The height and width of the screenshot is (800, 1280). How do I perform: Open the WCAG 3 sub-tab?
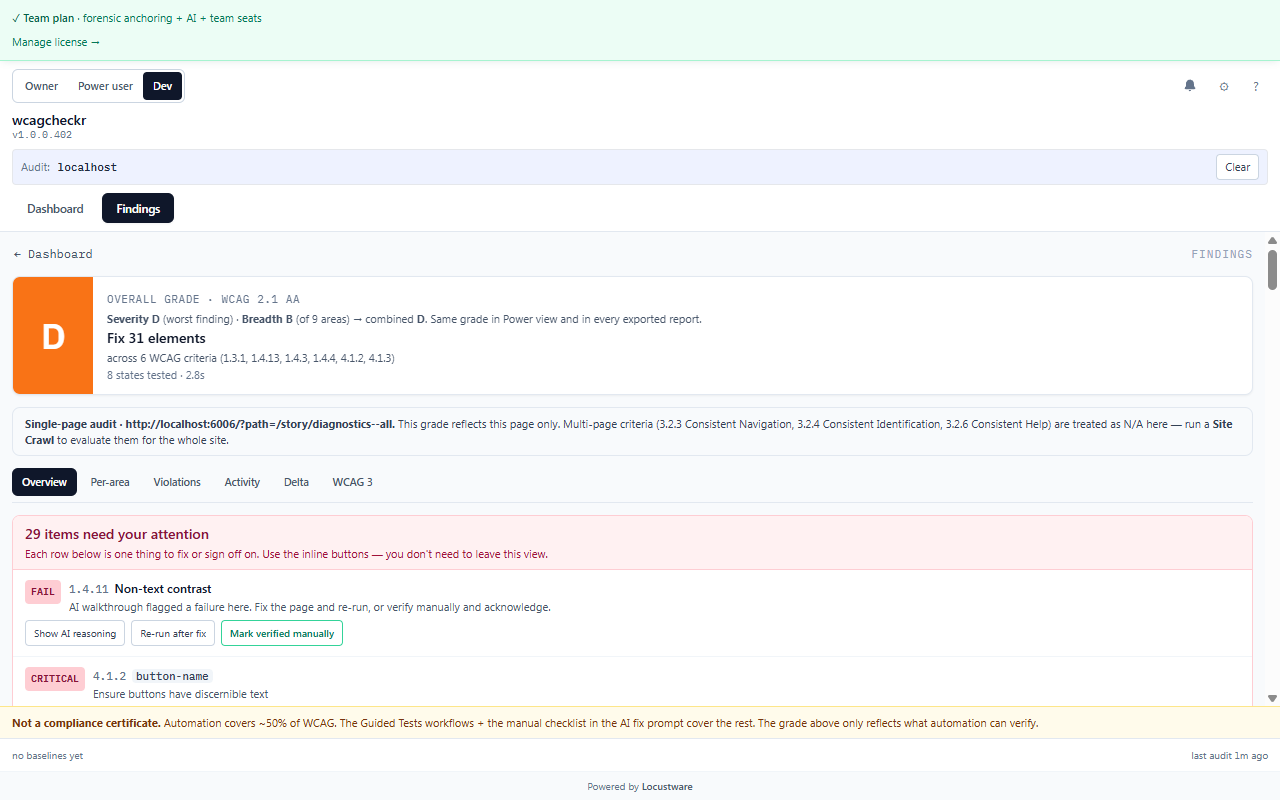coord(352,482)
